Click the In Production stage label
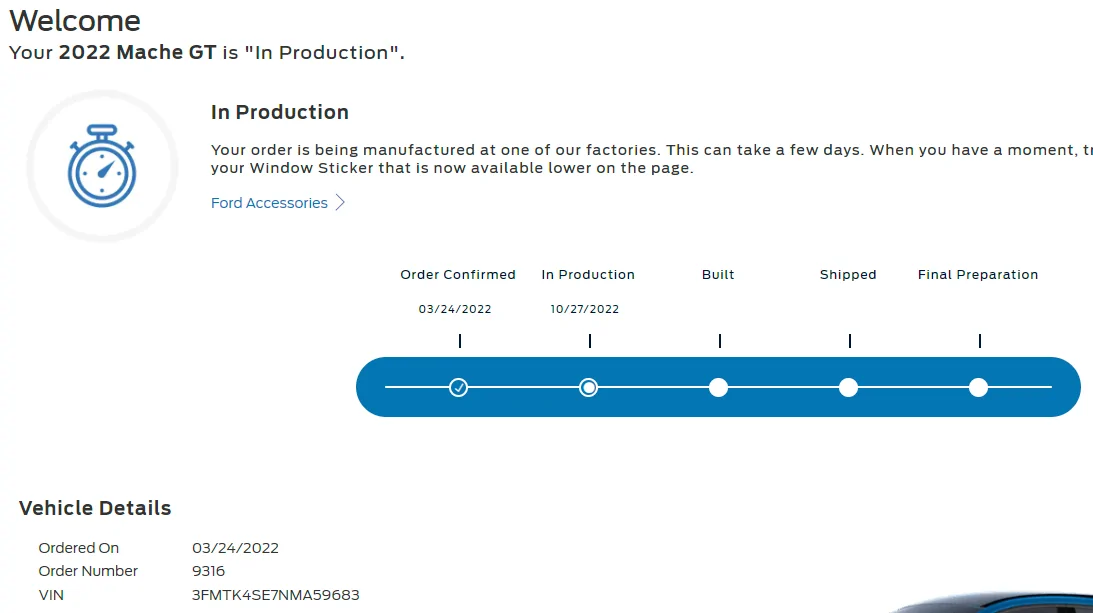The image size is (1093, 613). 588,275
